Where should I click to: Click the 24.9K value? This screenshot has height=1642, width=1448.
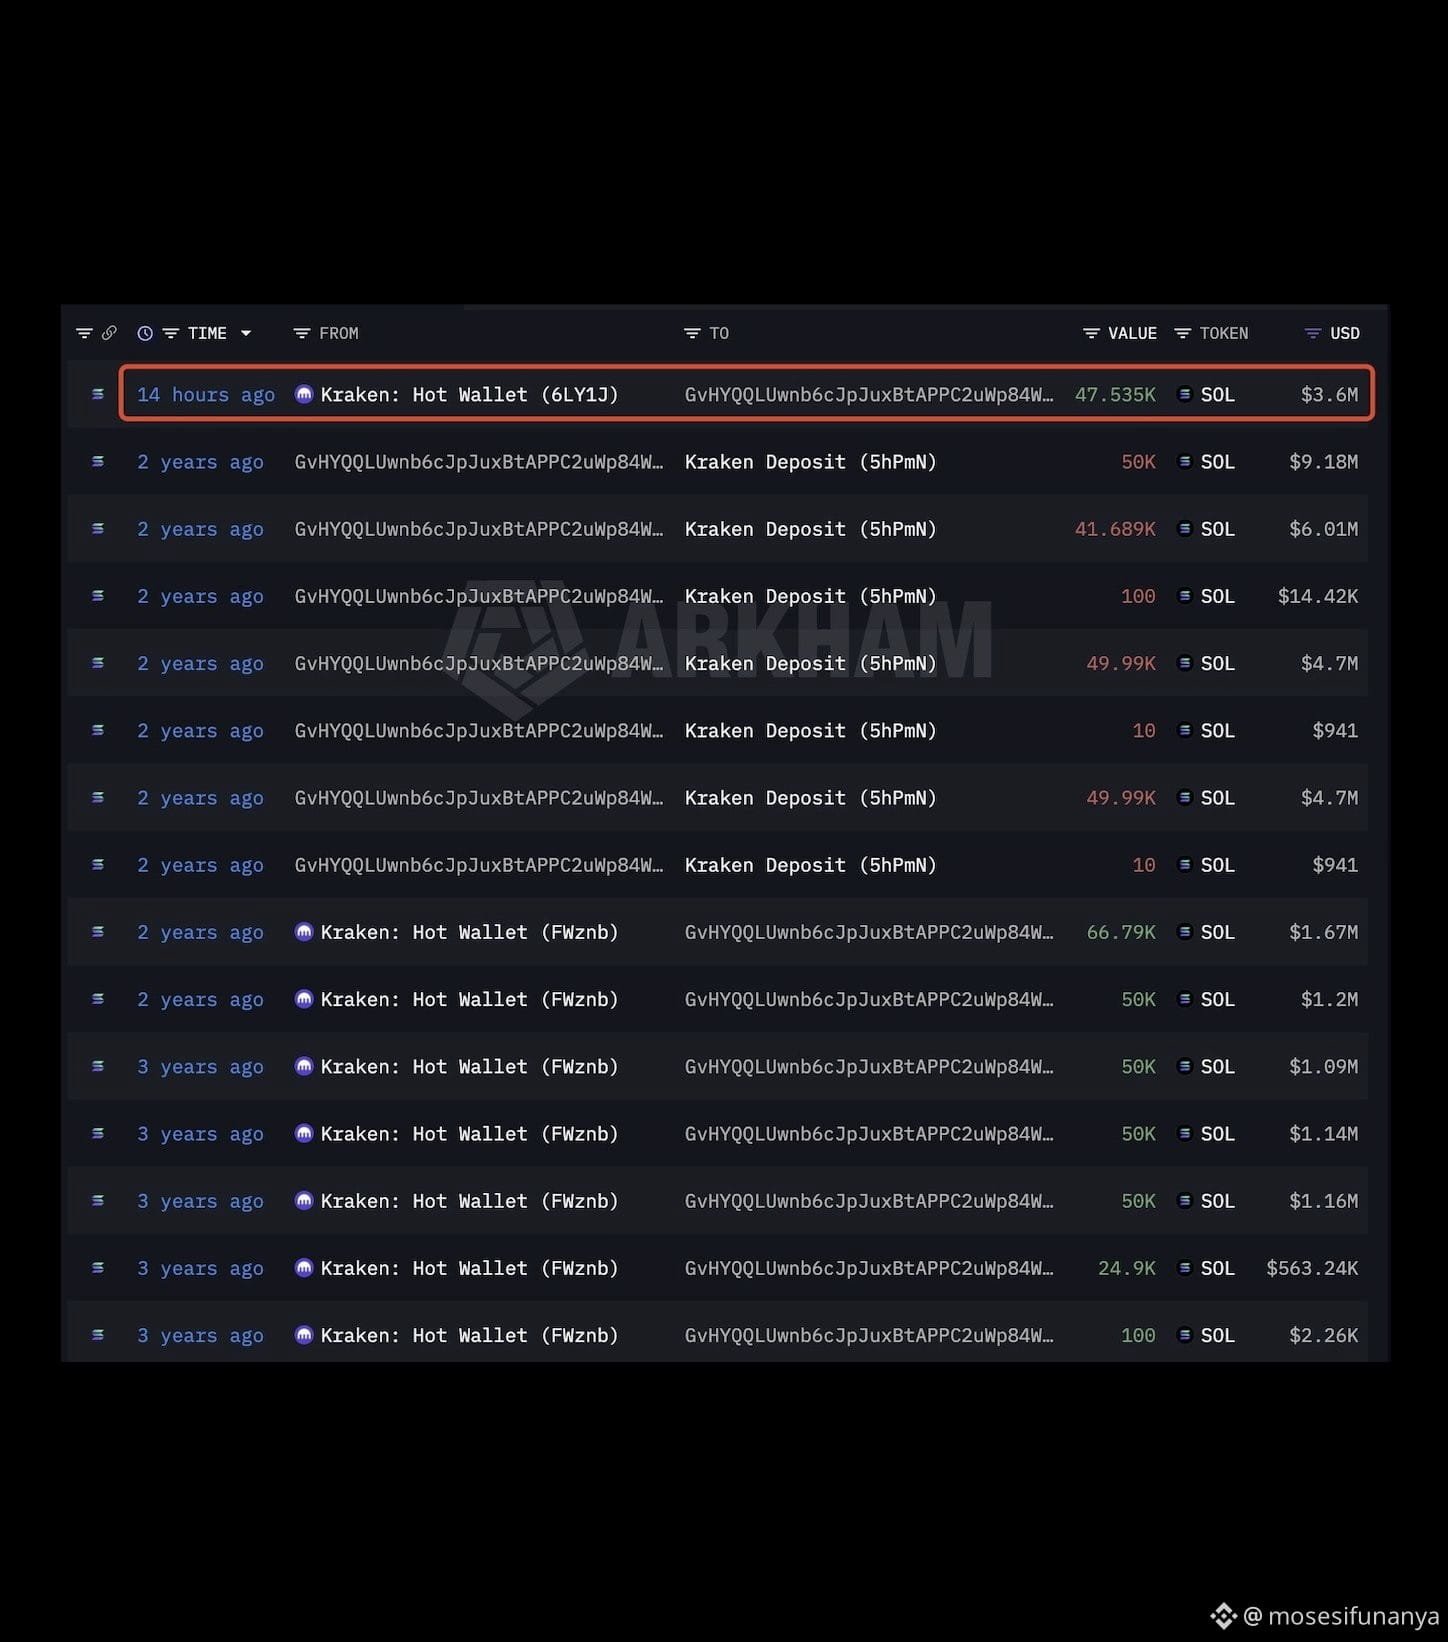[1127, 1267]
